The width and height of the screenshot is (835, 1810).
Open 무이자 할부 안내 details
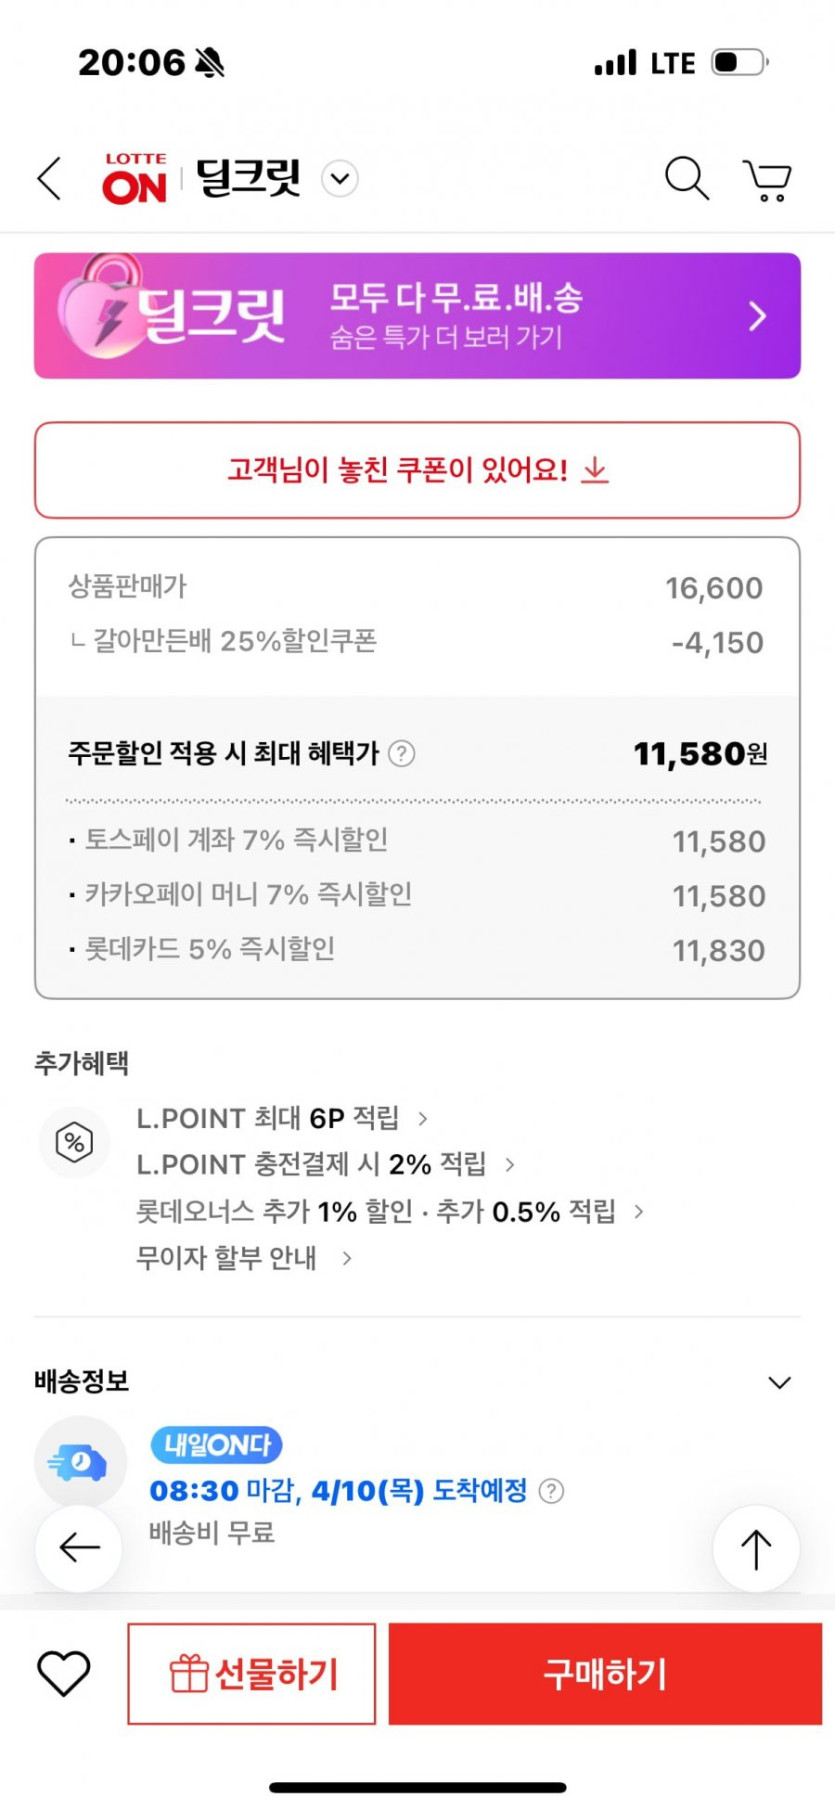click(x=243, y=1258)
